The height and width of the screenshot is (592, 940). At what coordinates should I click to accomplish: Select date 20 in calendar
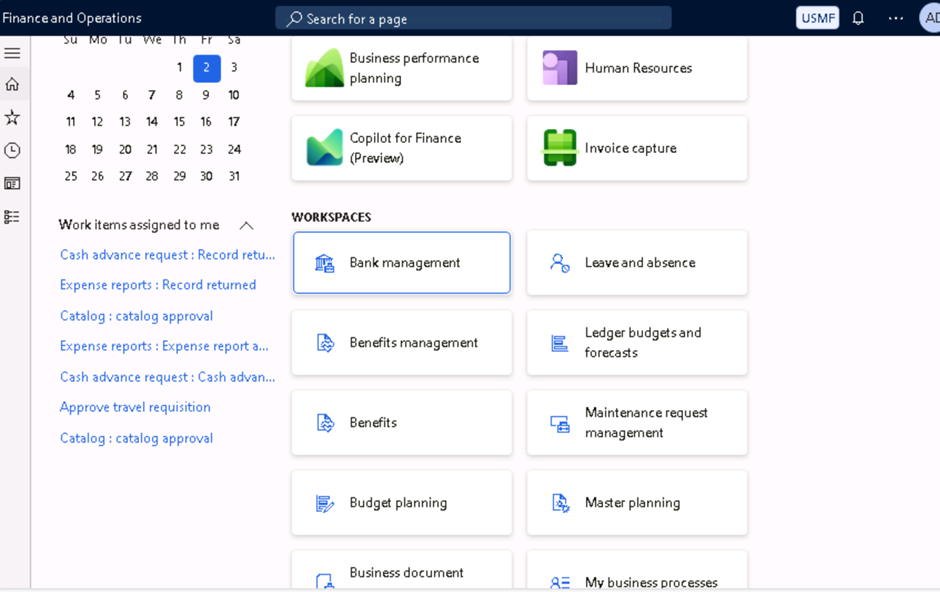pos(125,149)
